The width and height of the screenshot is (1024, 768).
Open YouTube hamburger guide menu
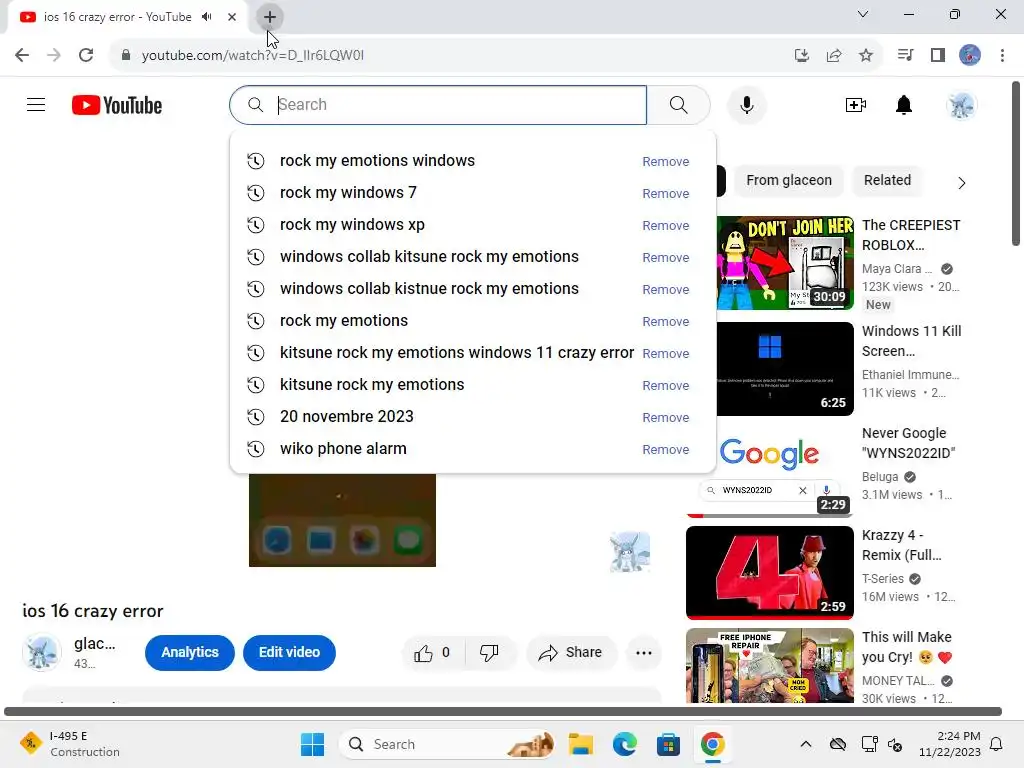[x=36, y=105]
